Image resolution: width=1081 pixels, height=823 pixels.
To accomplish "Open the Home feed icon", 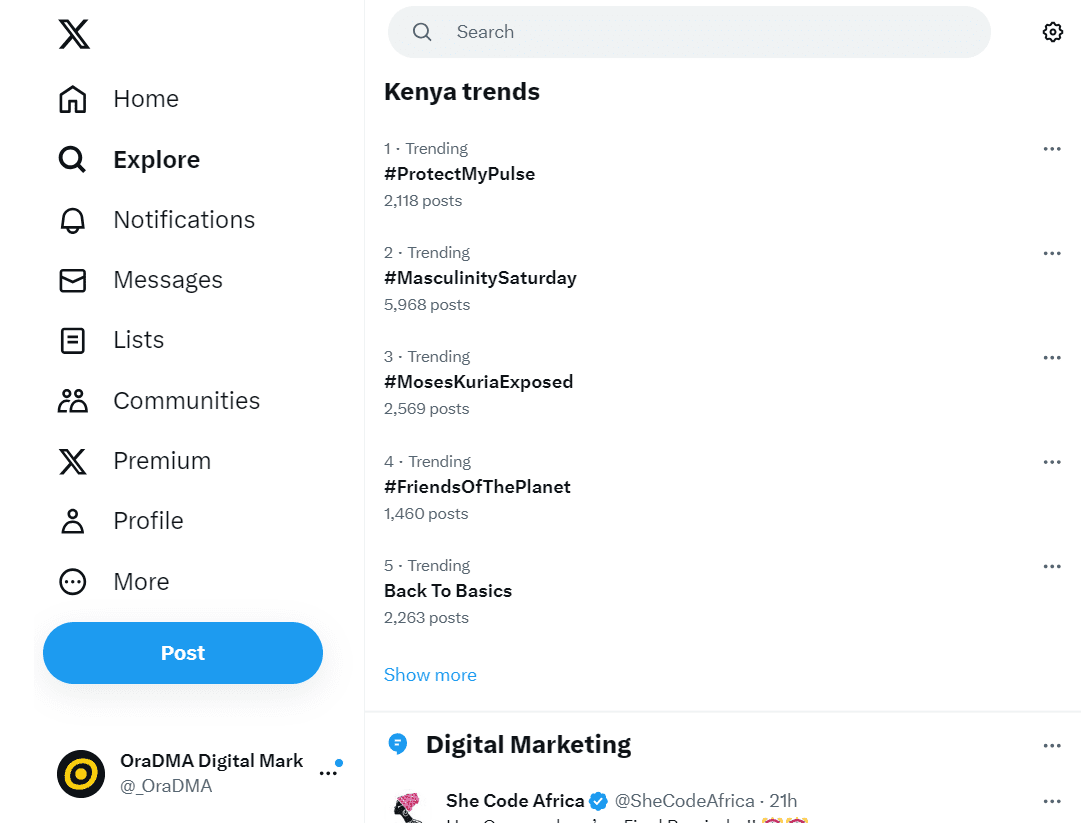I will click(x=72, y=99).
